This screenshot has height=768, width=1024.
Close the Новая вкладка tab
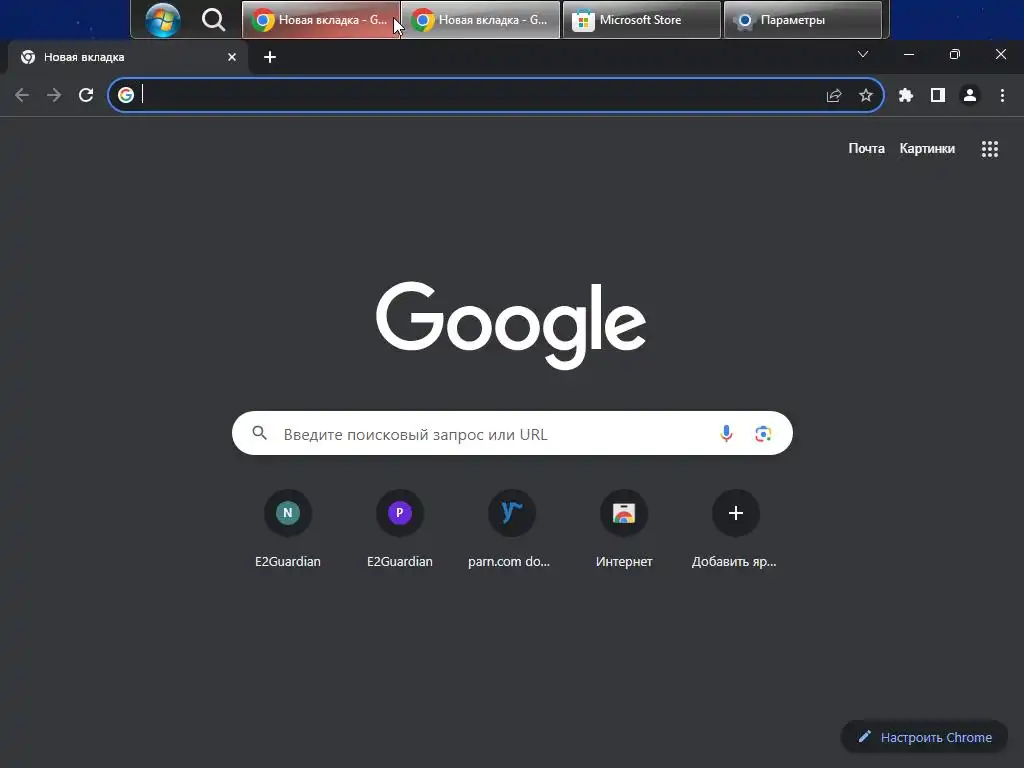[232, 57]
